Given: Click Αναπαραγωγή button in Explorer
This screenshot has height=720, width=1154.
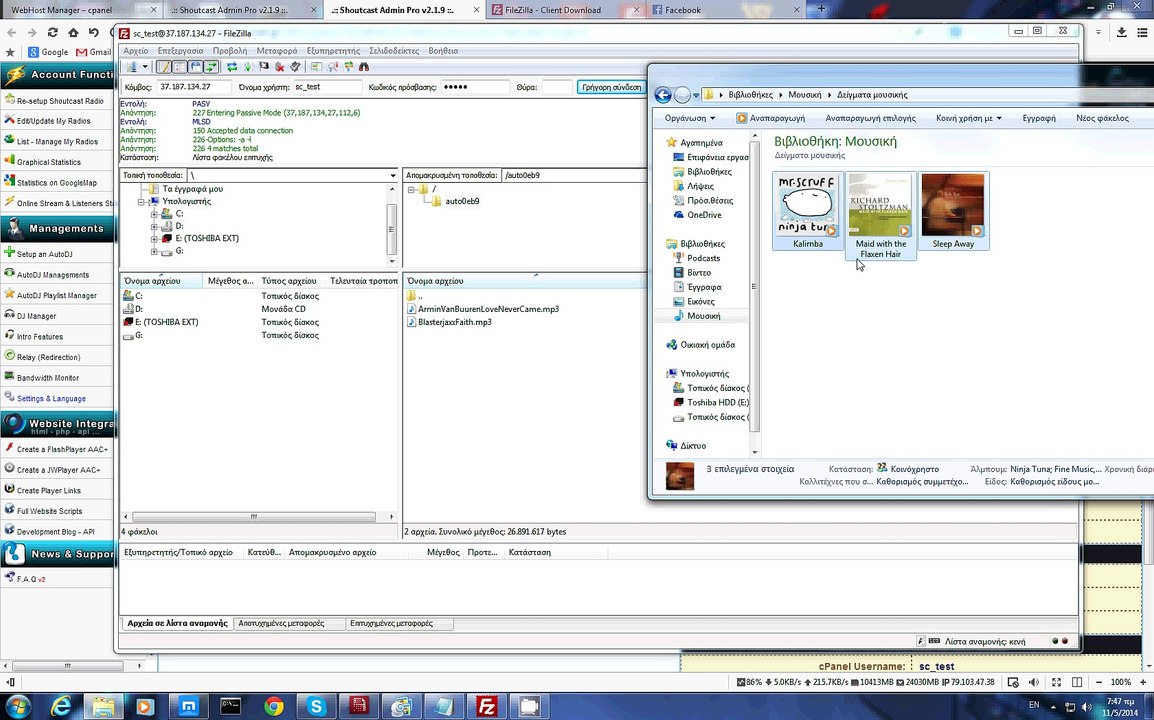Looking at the screenshot, I should 771,118.
